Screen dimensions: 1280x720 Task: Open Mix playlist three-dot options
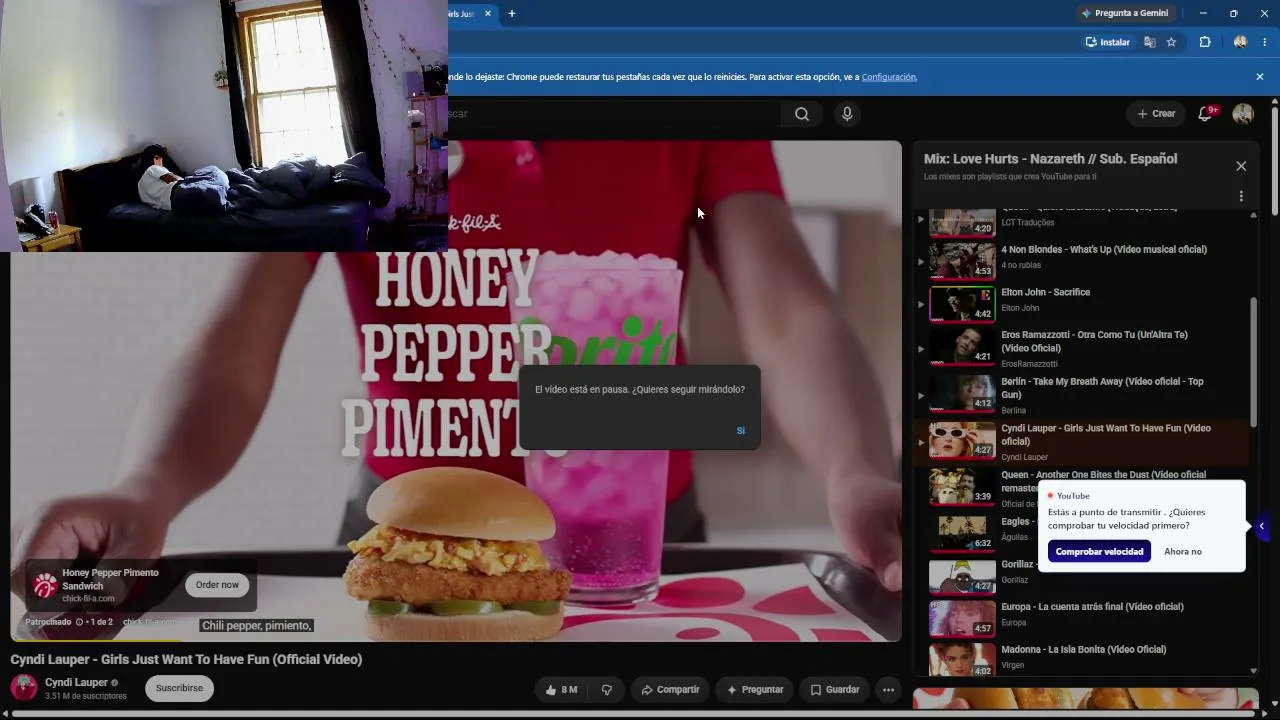point(1241,196)
